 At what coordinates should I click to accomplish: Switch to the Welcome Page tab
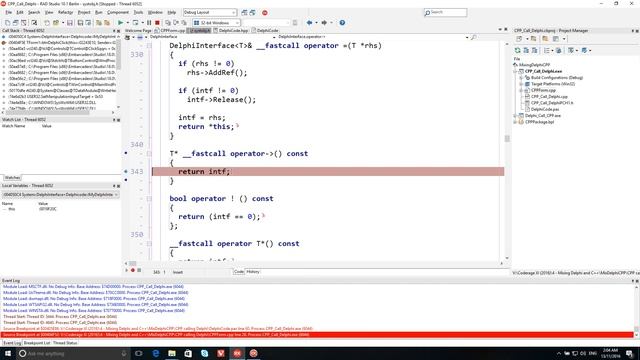138,30
